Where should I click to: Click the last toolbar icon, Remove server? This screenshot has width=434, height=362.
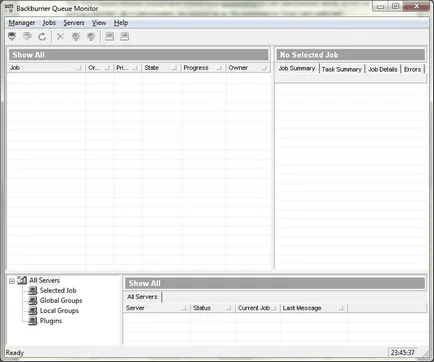coord(125,37)
